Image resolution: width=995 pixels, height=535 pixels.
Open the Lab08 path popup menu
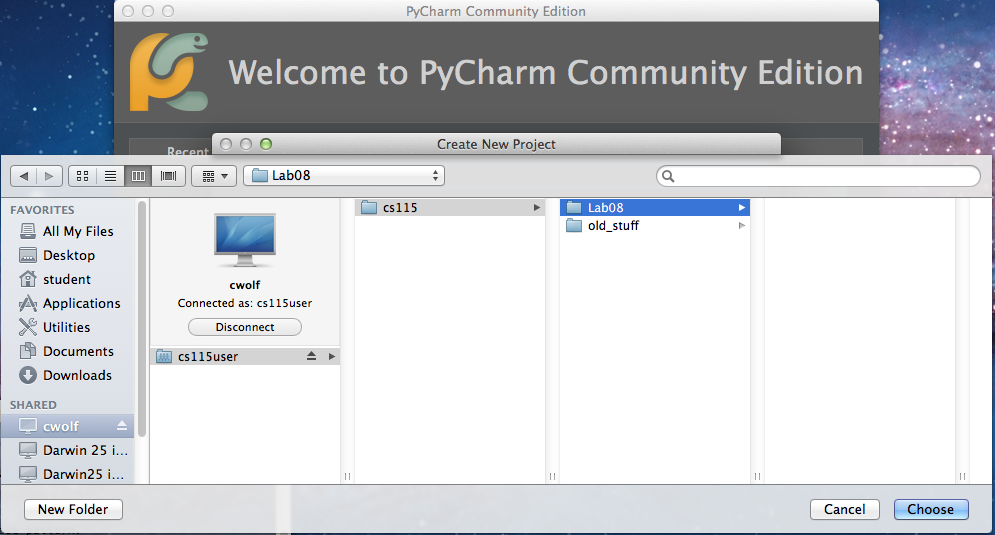point(343,176)
